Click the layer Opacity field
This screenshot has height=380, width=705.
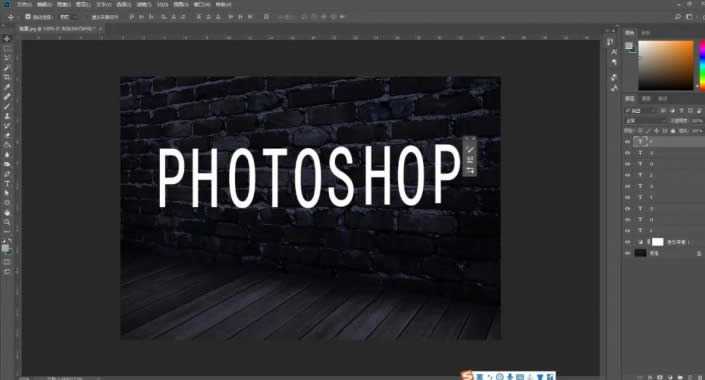(x=697, y=121)
